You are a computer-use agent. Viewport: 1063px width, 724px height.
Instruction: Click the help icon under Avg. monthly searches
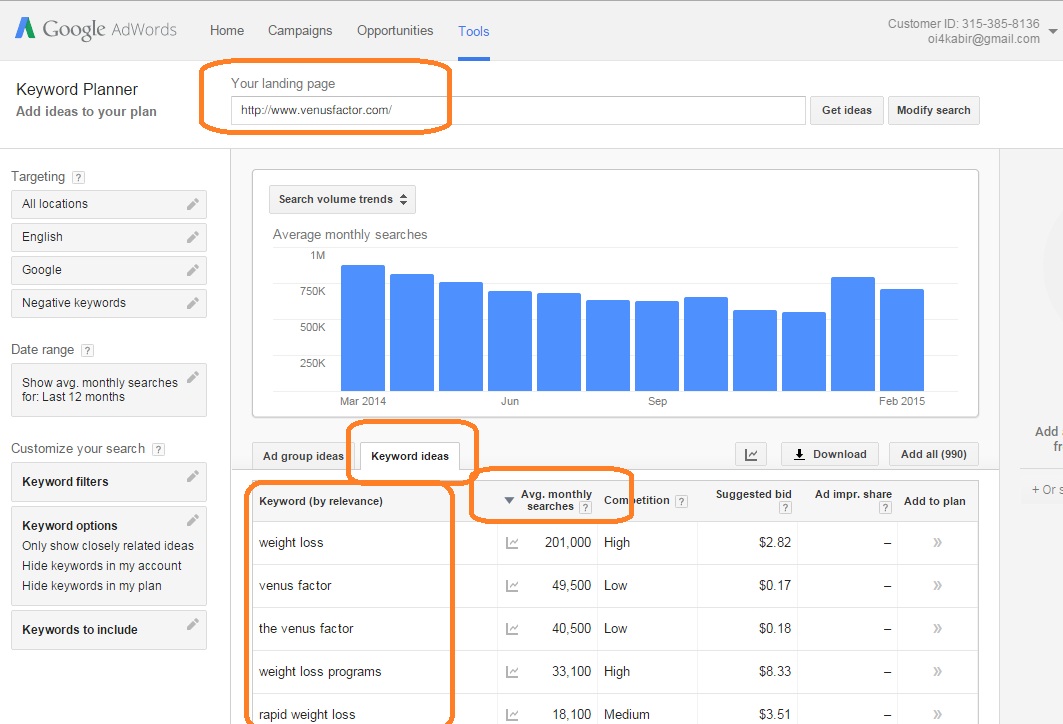pyautogui.click(x=586, y=508)
